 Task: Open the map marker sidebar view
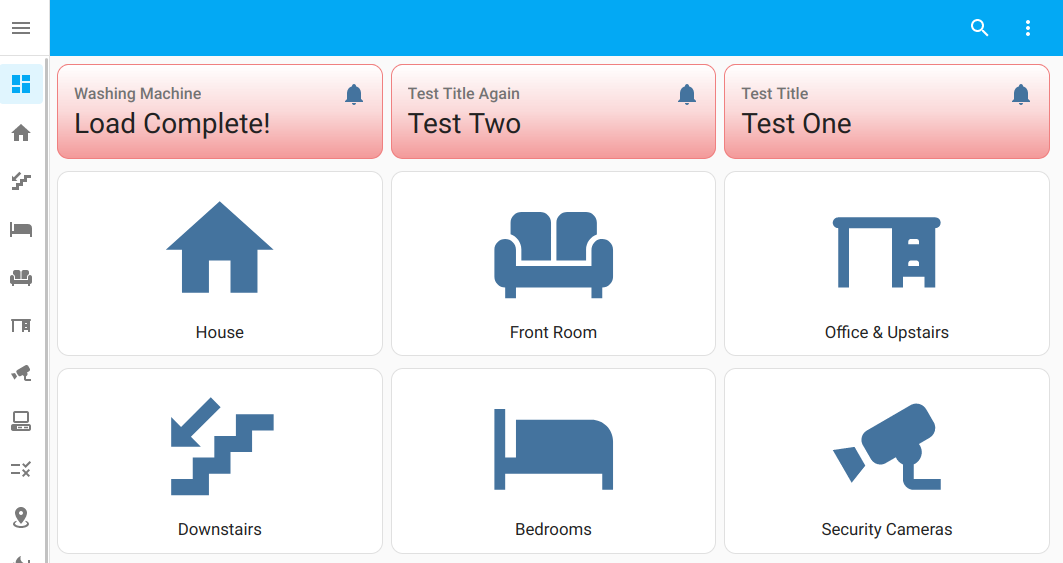pos(21,517)
